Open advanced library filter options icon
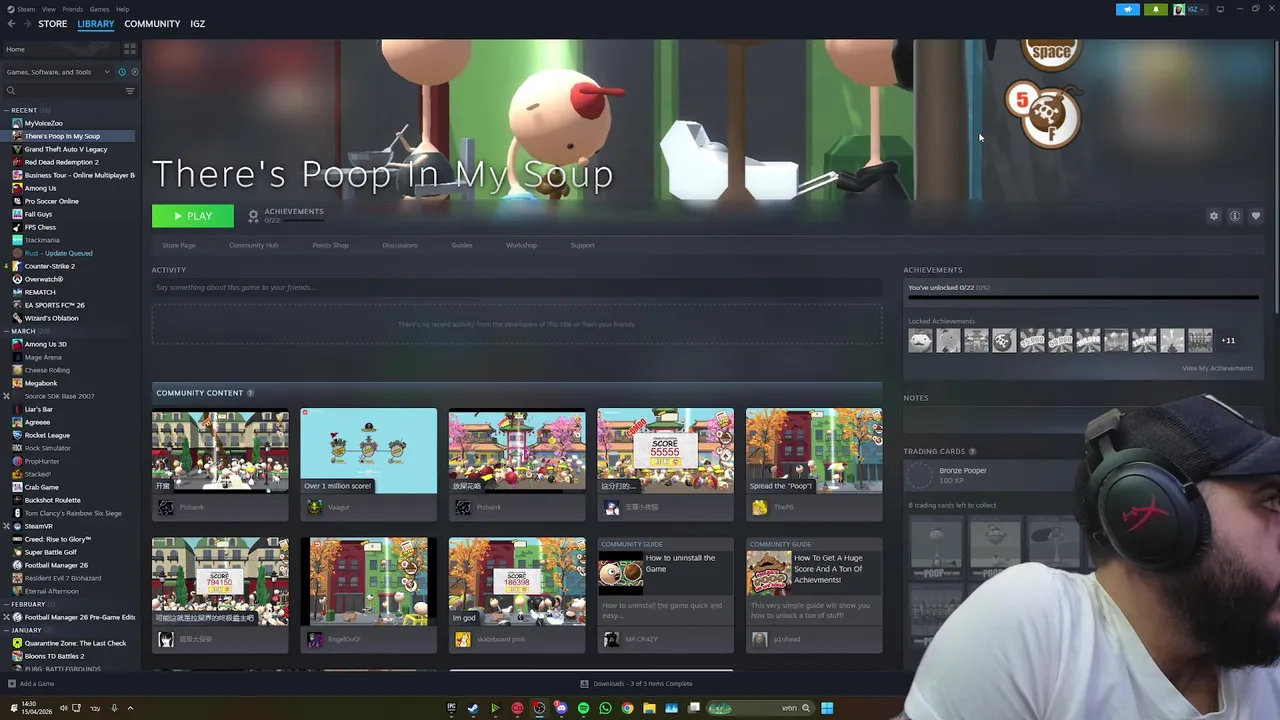1280x720 pixels. coord(129,91)
